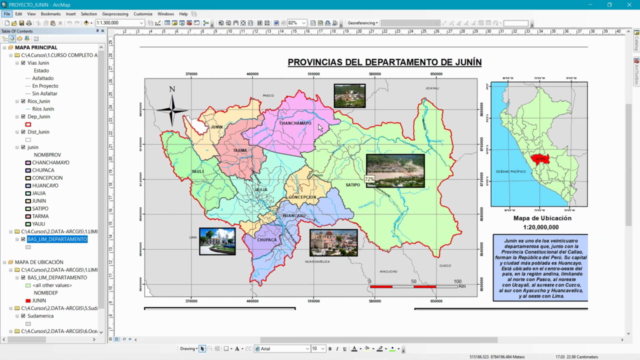The height and width of the screenshot is (360, 640).
Task: Click the New document icon
Action: click(x=7, y=23)
